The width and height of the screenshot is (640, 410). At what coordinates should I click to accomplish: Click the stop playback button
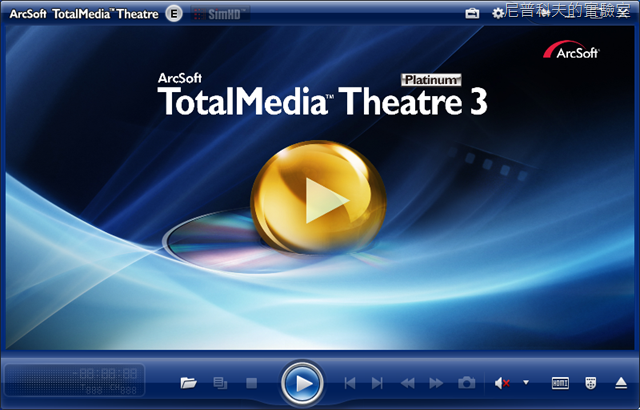tap(251, 383)
